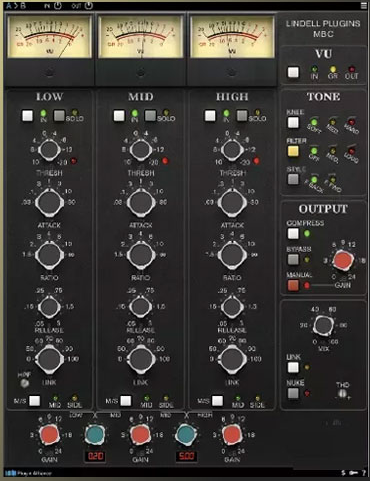The height and width of the screenshot is (484, 370).
Task: Toggle the HIGH band IN button
Action: pyautogui.click(x=210, y=116)
